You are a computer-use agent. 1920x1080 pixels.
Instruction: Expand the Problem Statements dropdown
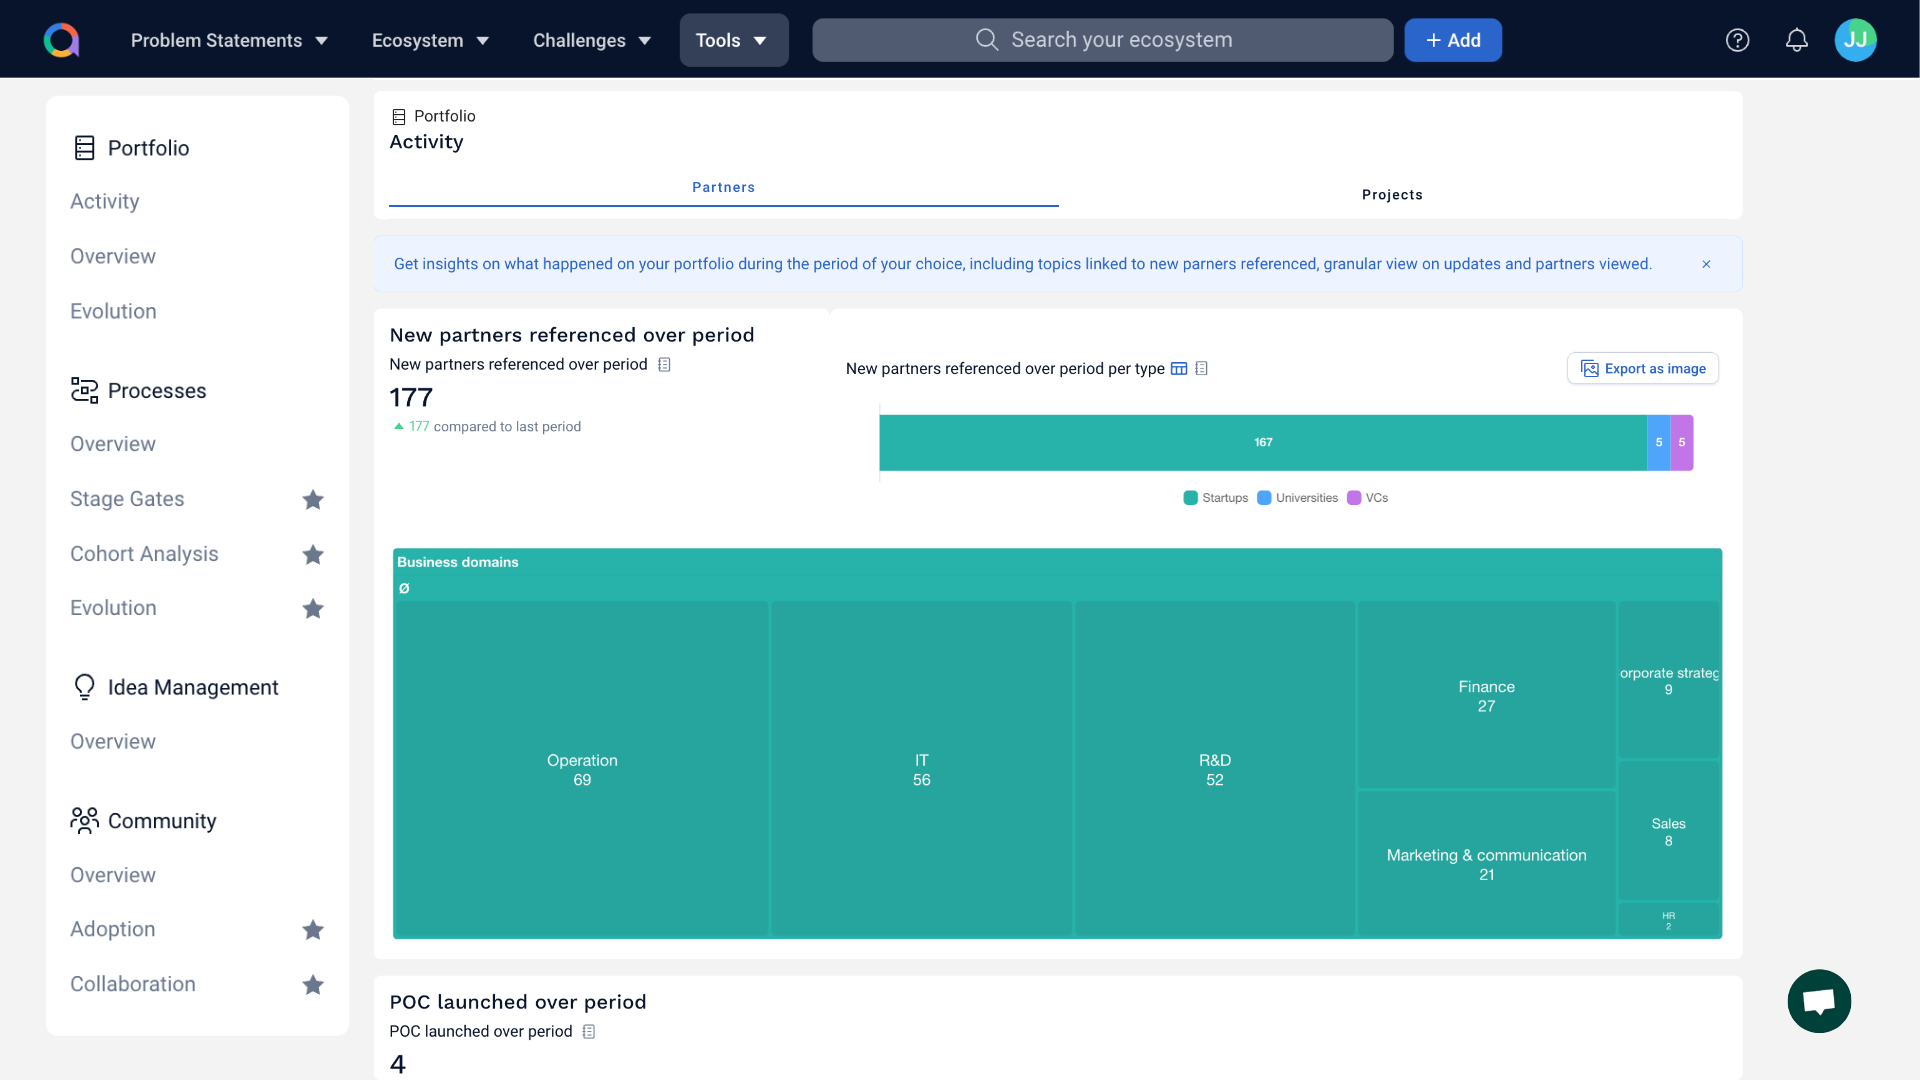pyautogui.click(x=229, y=40)
